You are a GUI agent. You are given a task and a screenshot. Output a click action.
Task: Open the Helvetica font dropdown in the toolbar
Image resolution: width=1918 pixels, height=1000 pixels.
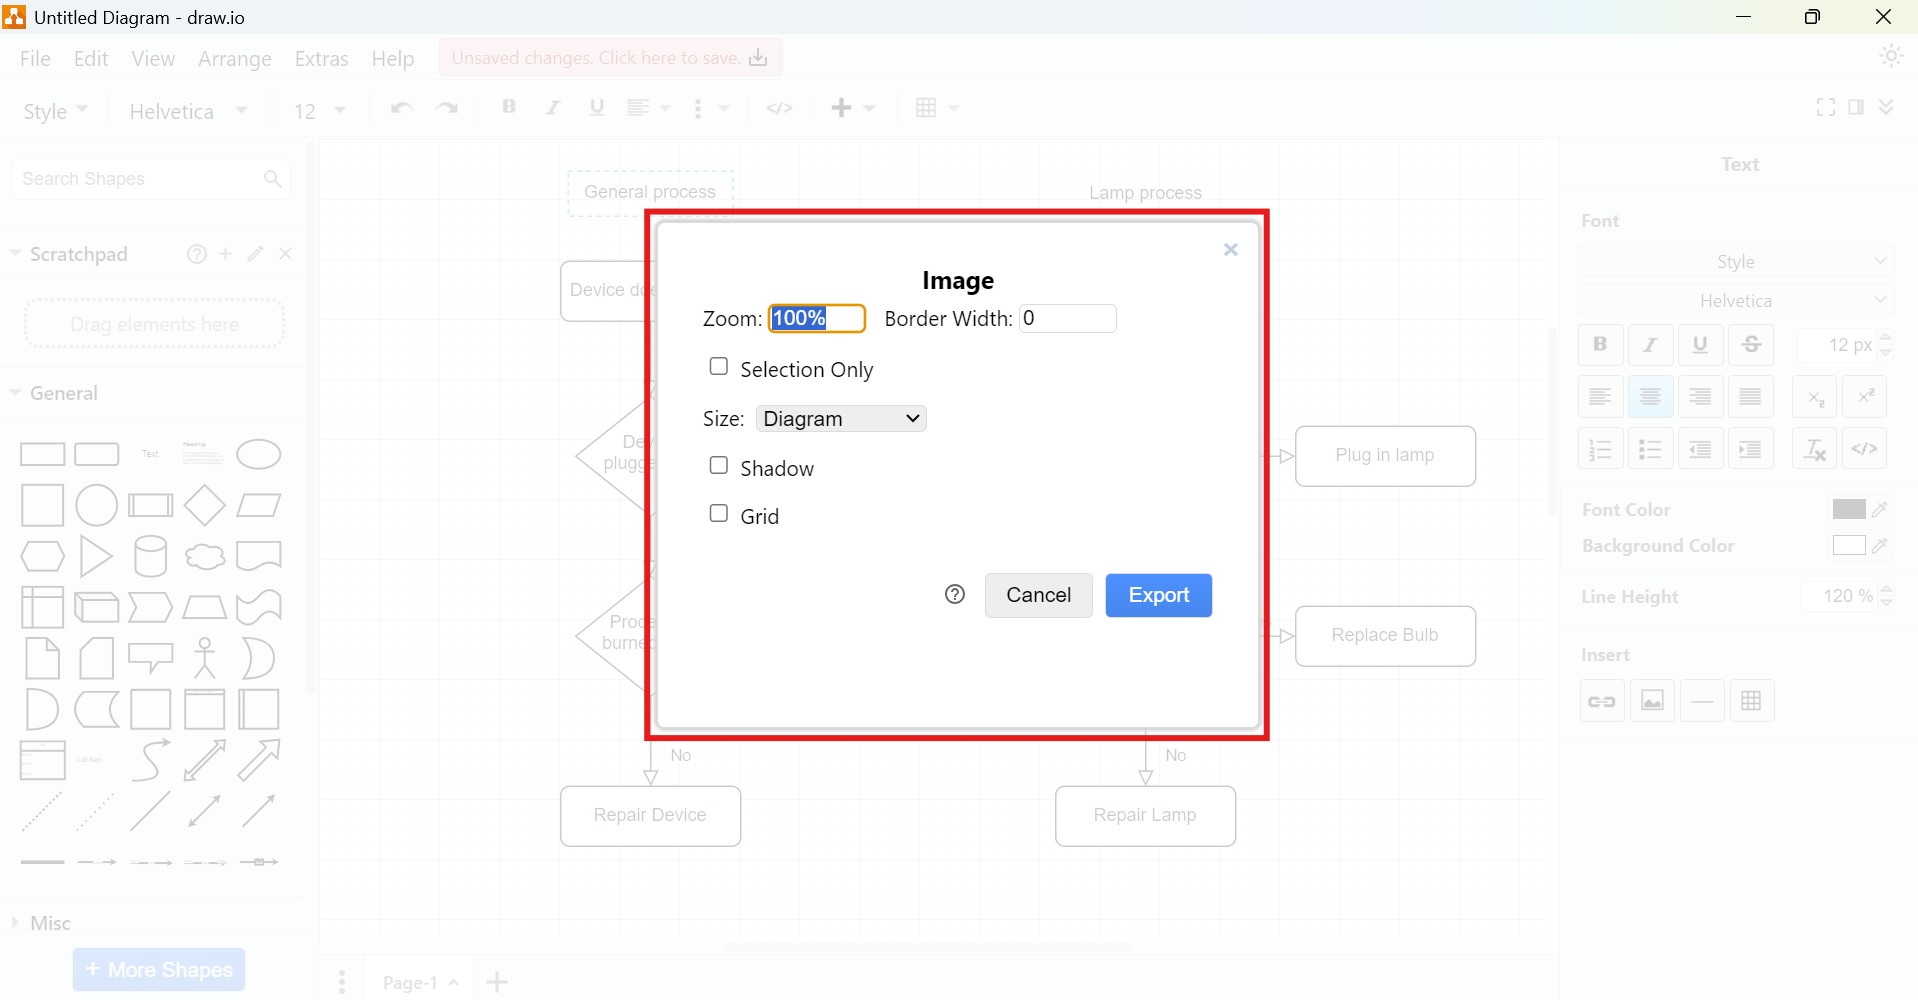186,110
